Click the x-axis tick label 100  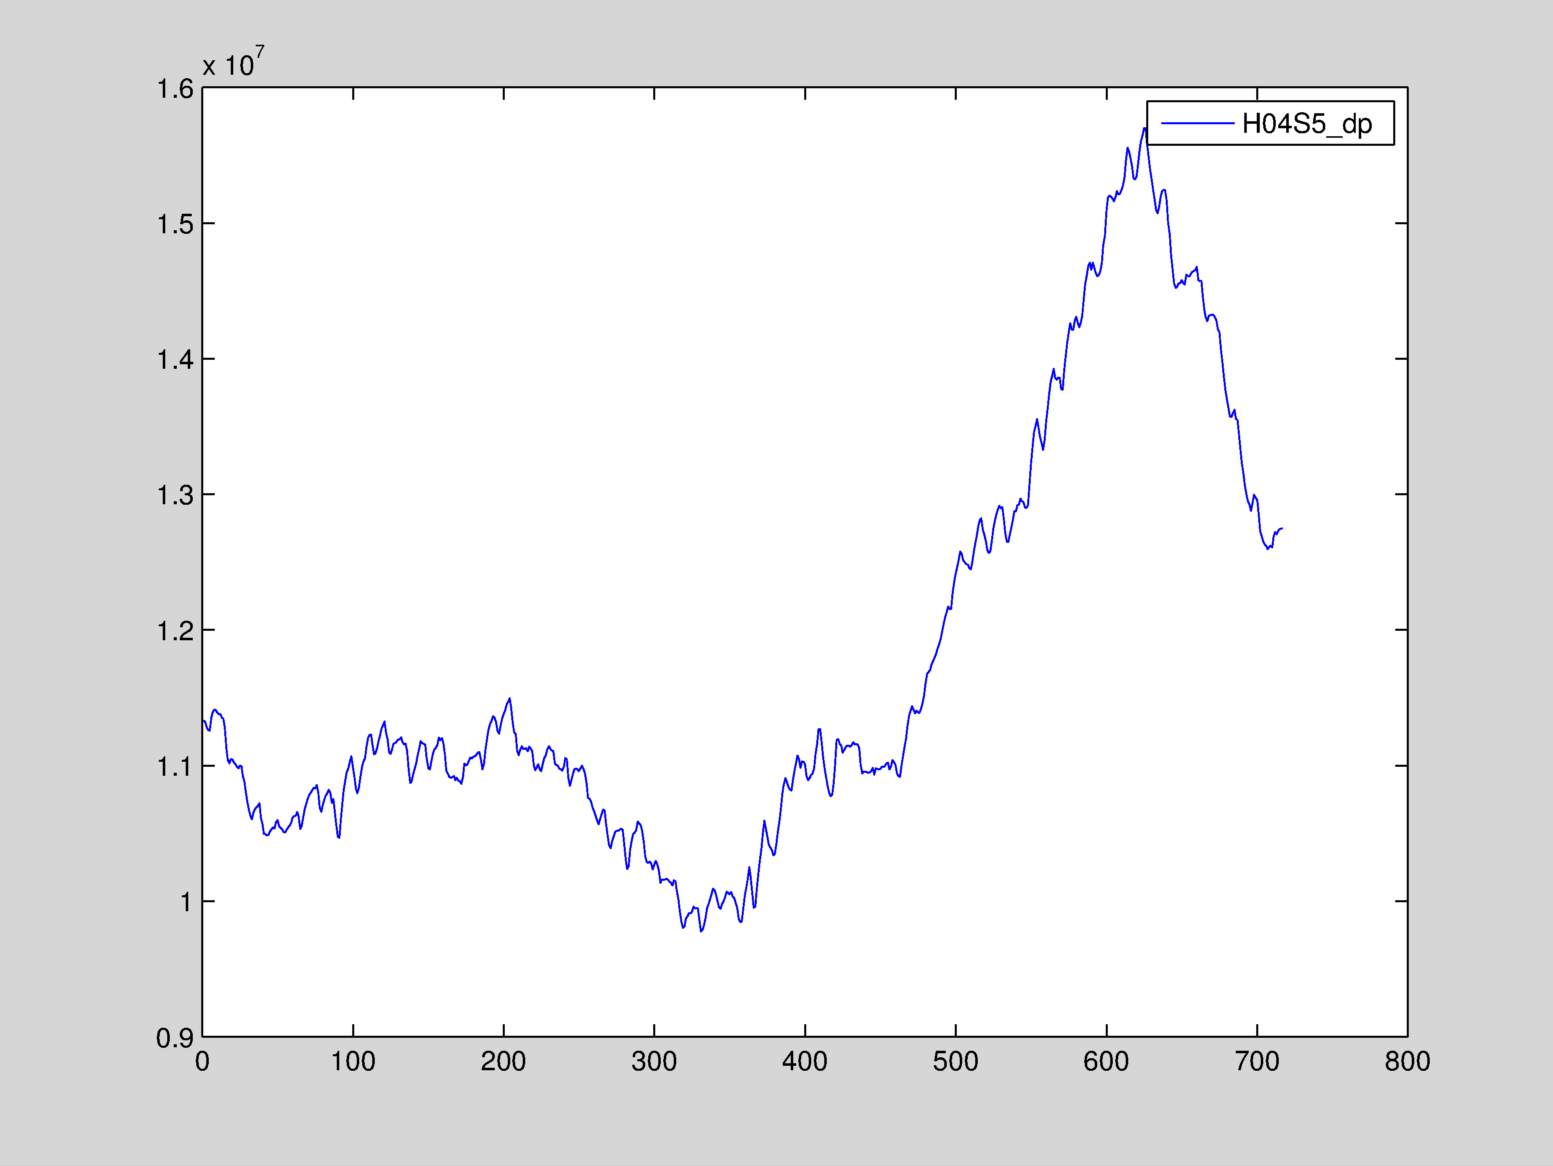pos(353,1062)
